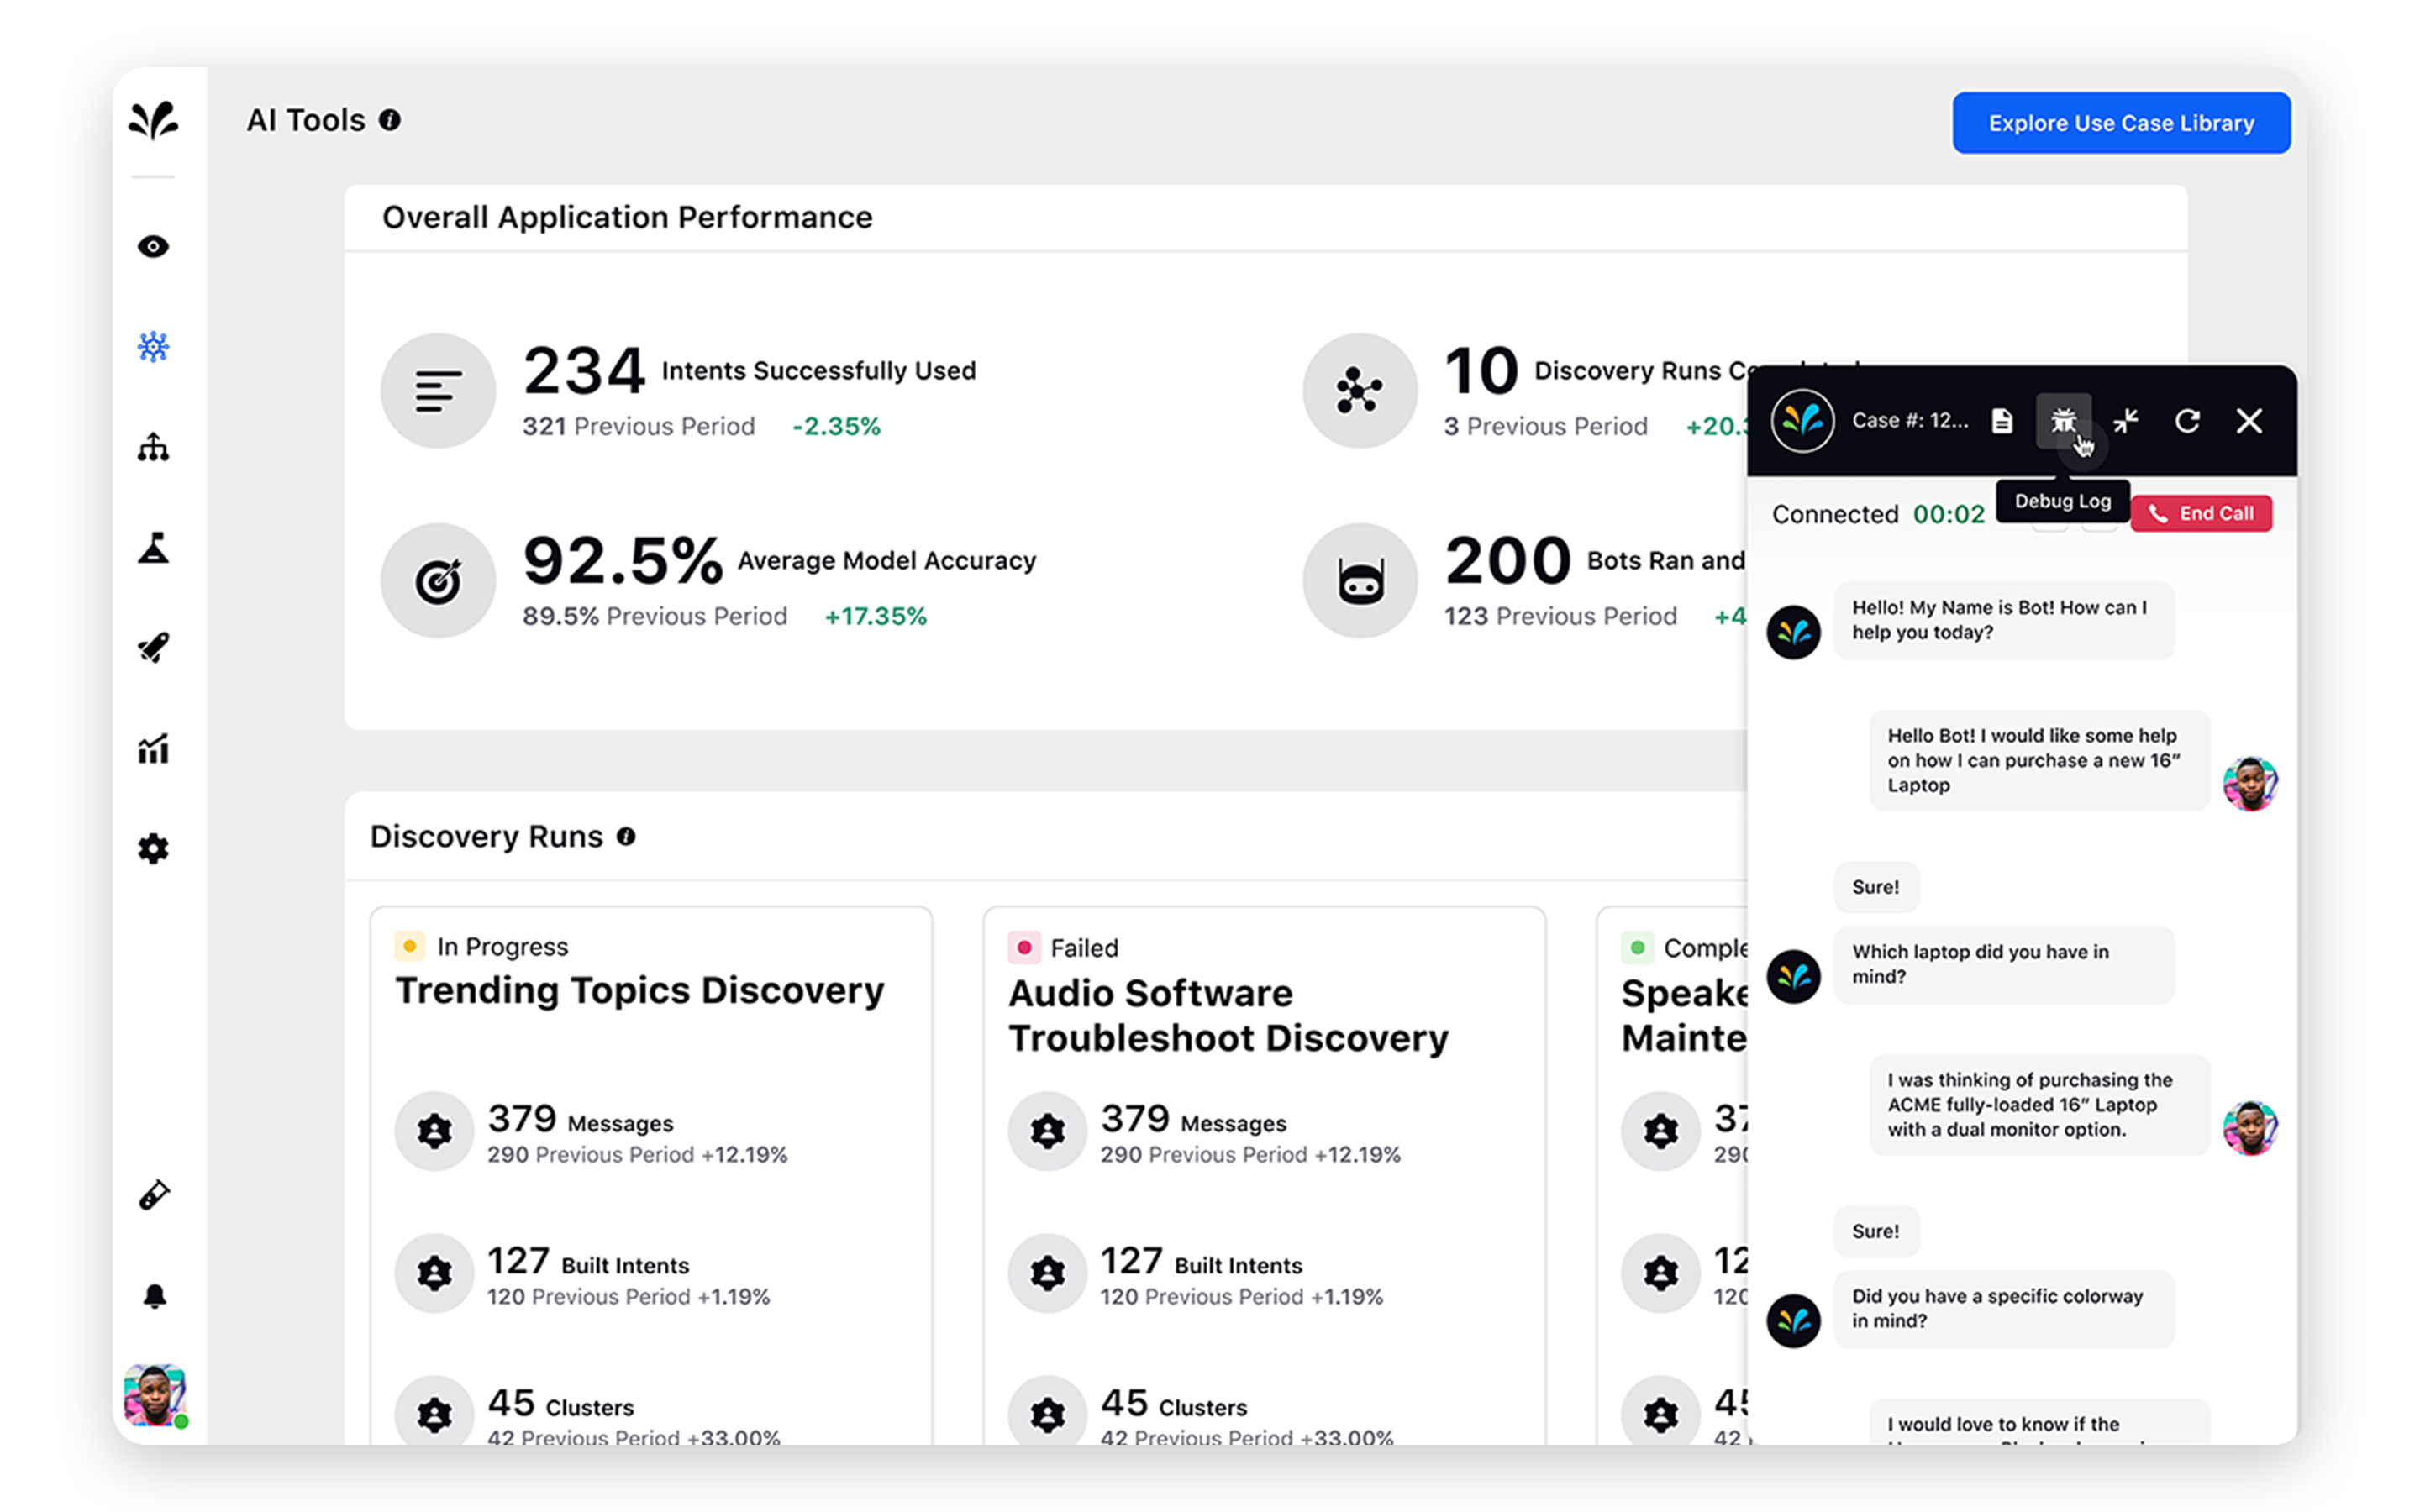Click the info icon next to Discovery Runs

click(x=627, y=837)
